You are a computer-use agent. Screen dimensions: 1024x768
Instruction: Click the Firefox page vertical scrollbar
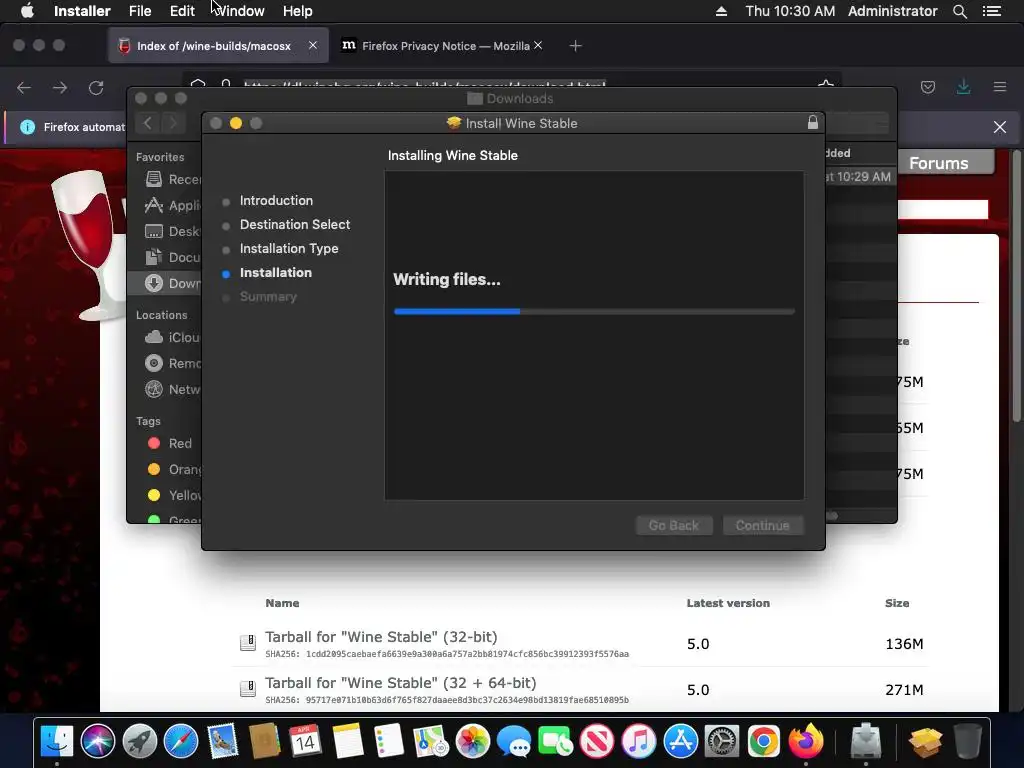(x=1016, y=286)
